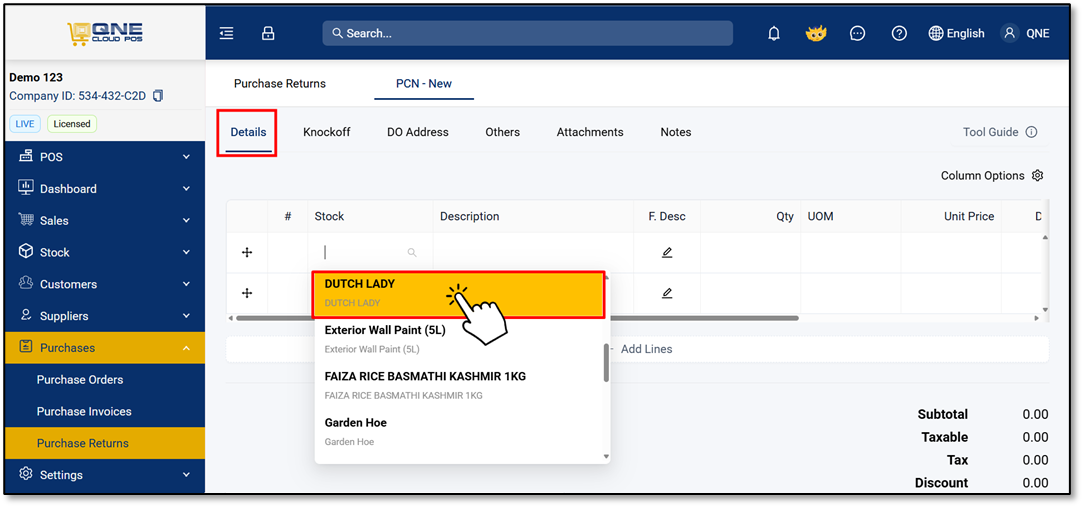Open the Notes tab

675,132
